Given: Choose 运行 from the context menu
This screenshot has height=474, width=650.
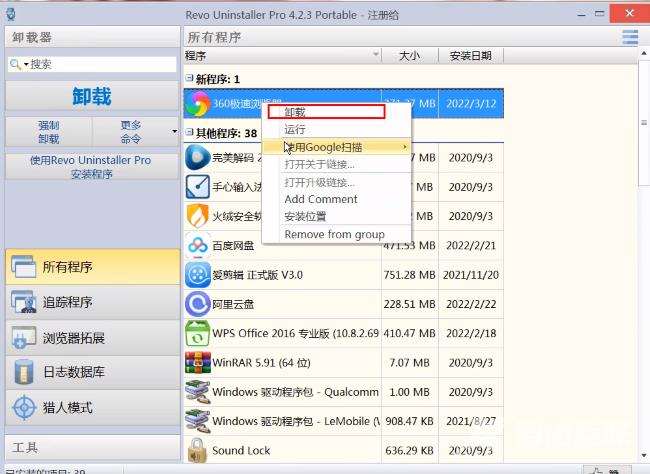Looking at the screenshot, I should pos(337,129).
